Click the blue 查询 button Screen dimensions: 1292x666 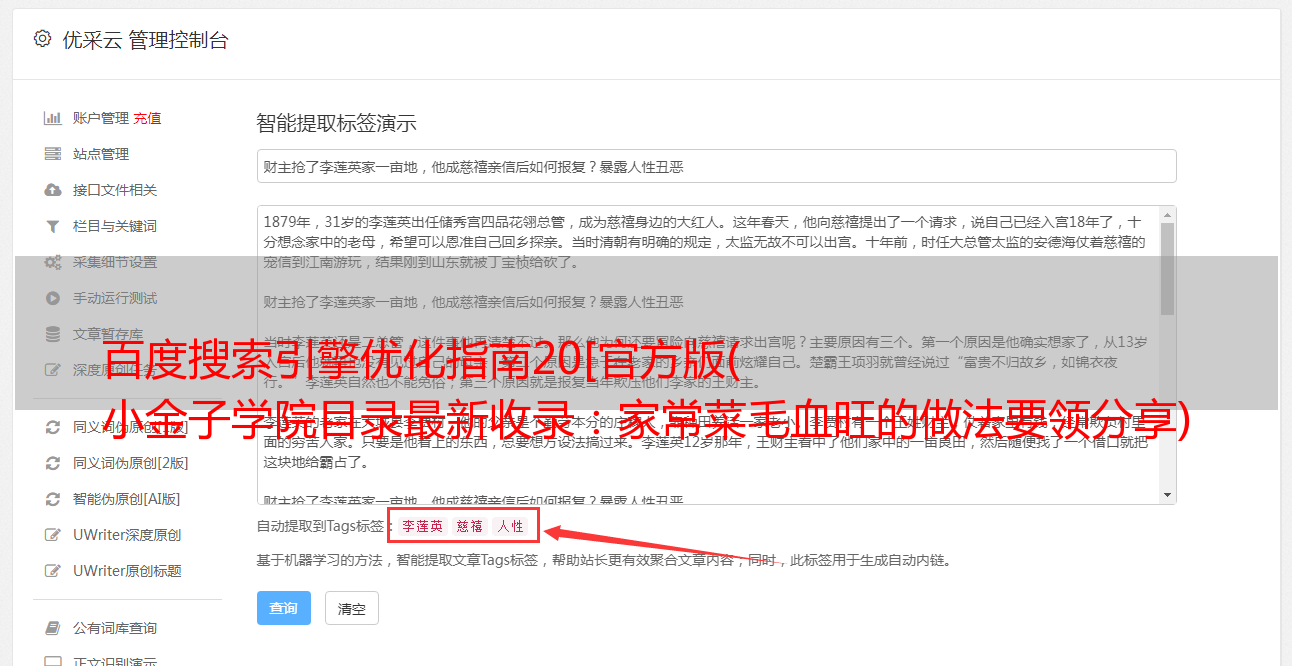click(283, 608)
